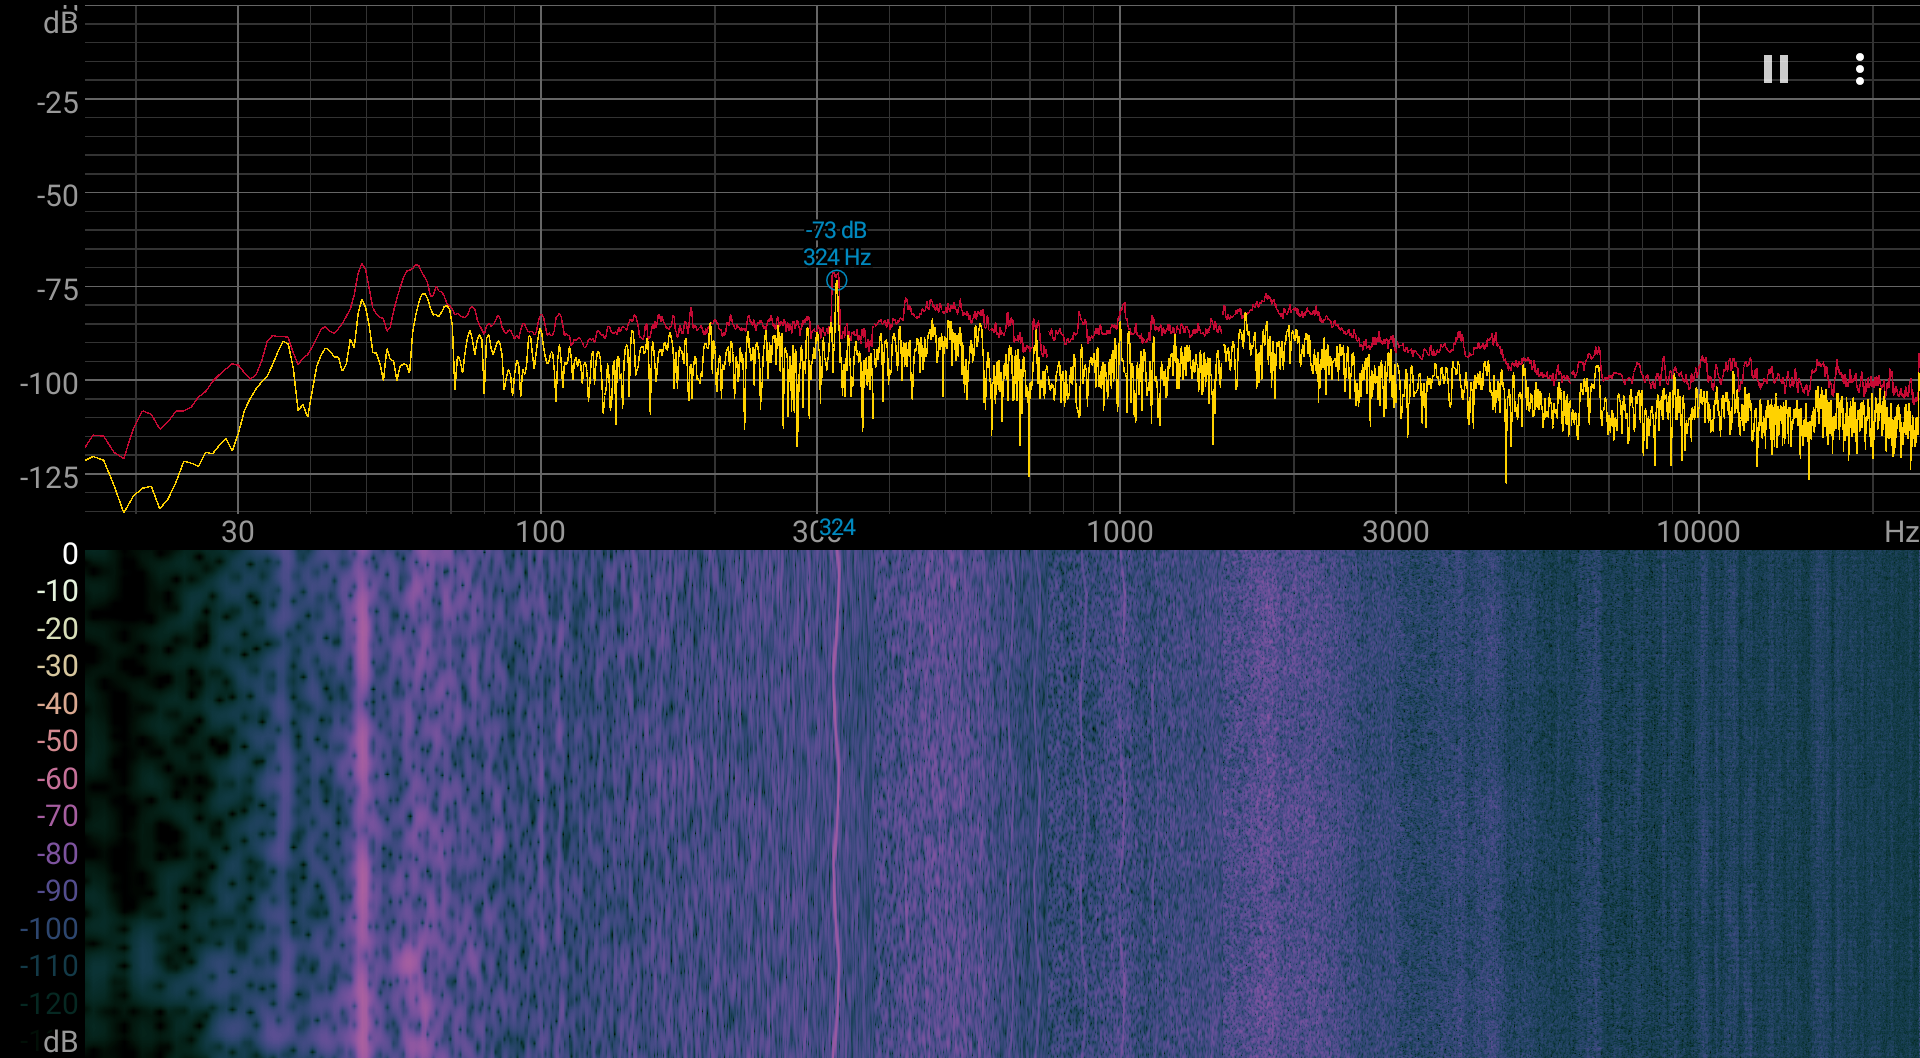Click the 3000 Hz frequency axis label
The image size is (1920, 1058).
point(1396,532)
